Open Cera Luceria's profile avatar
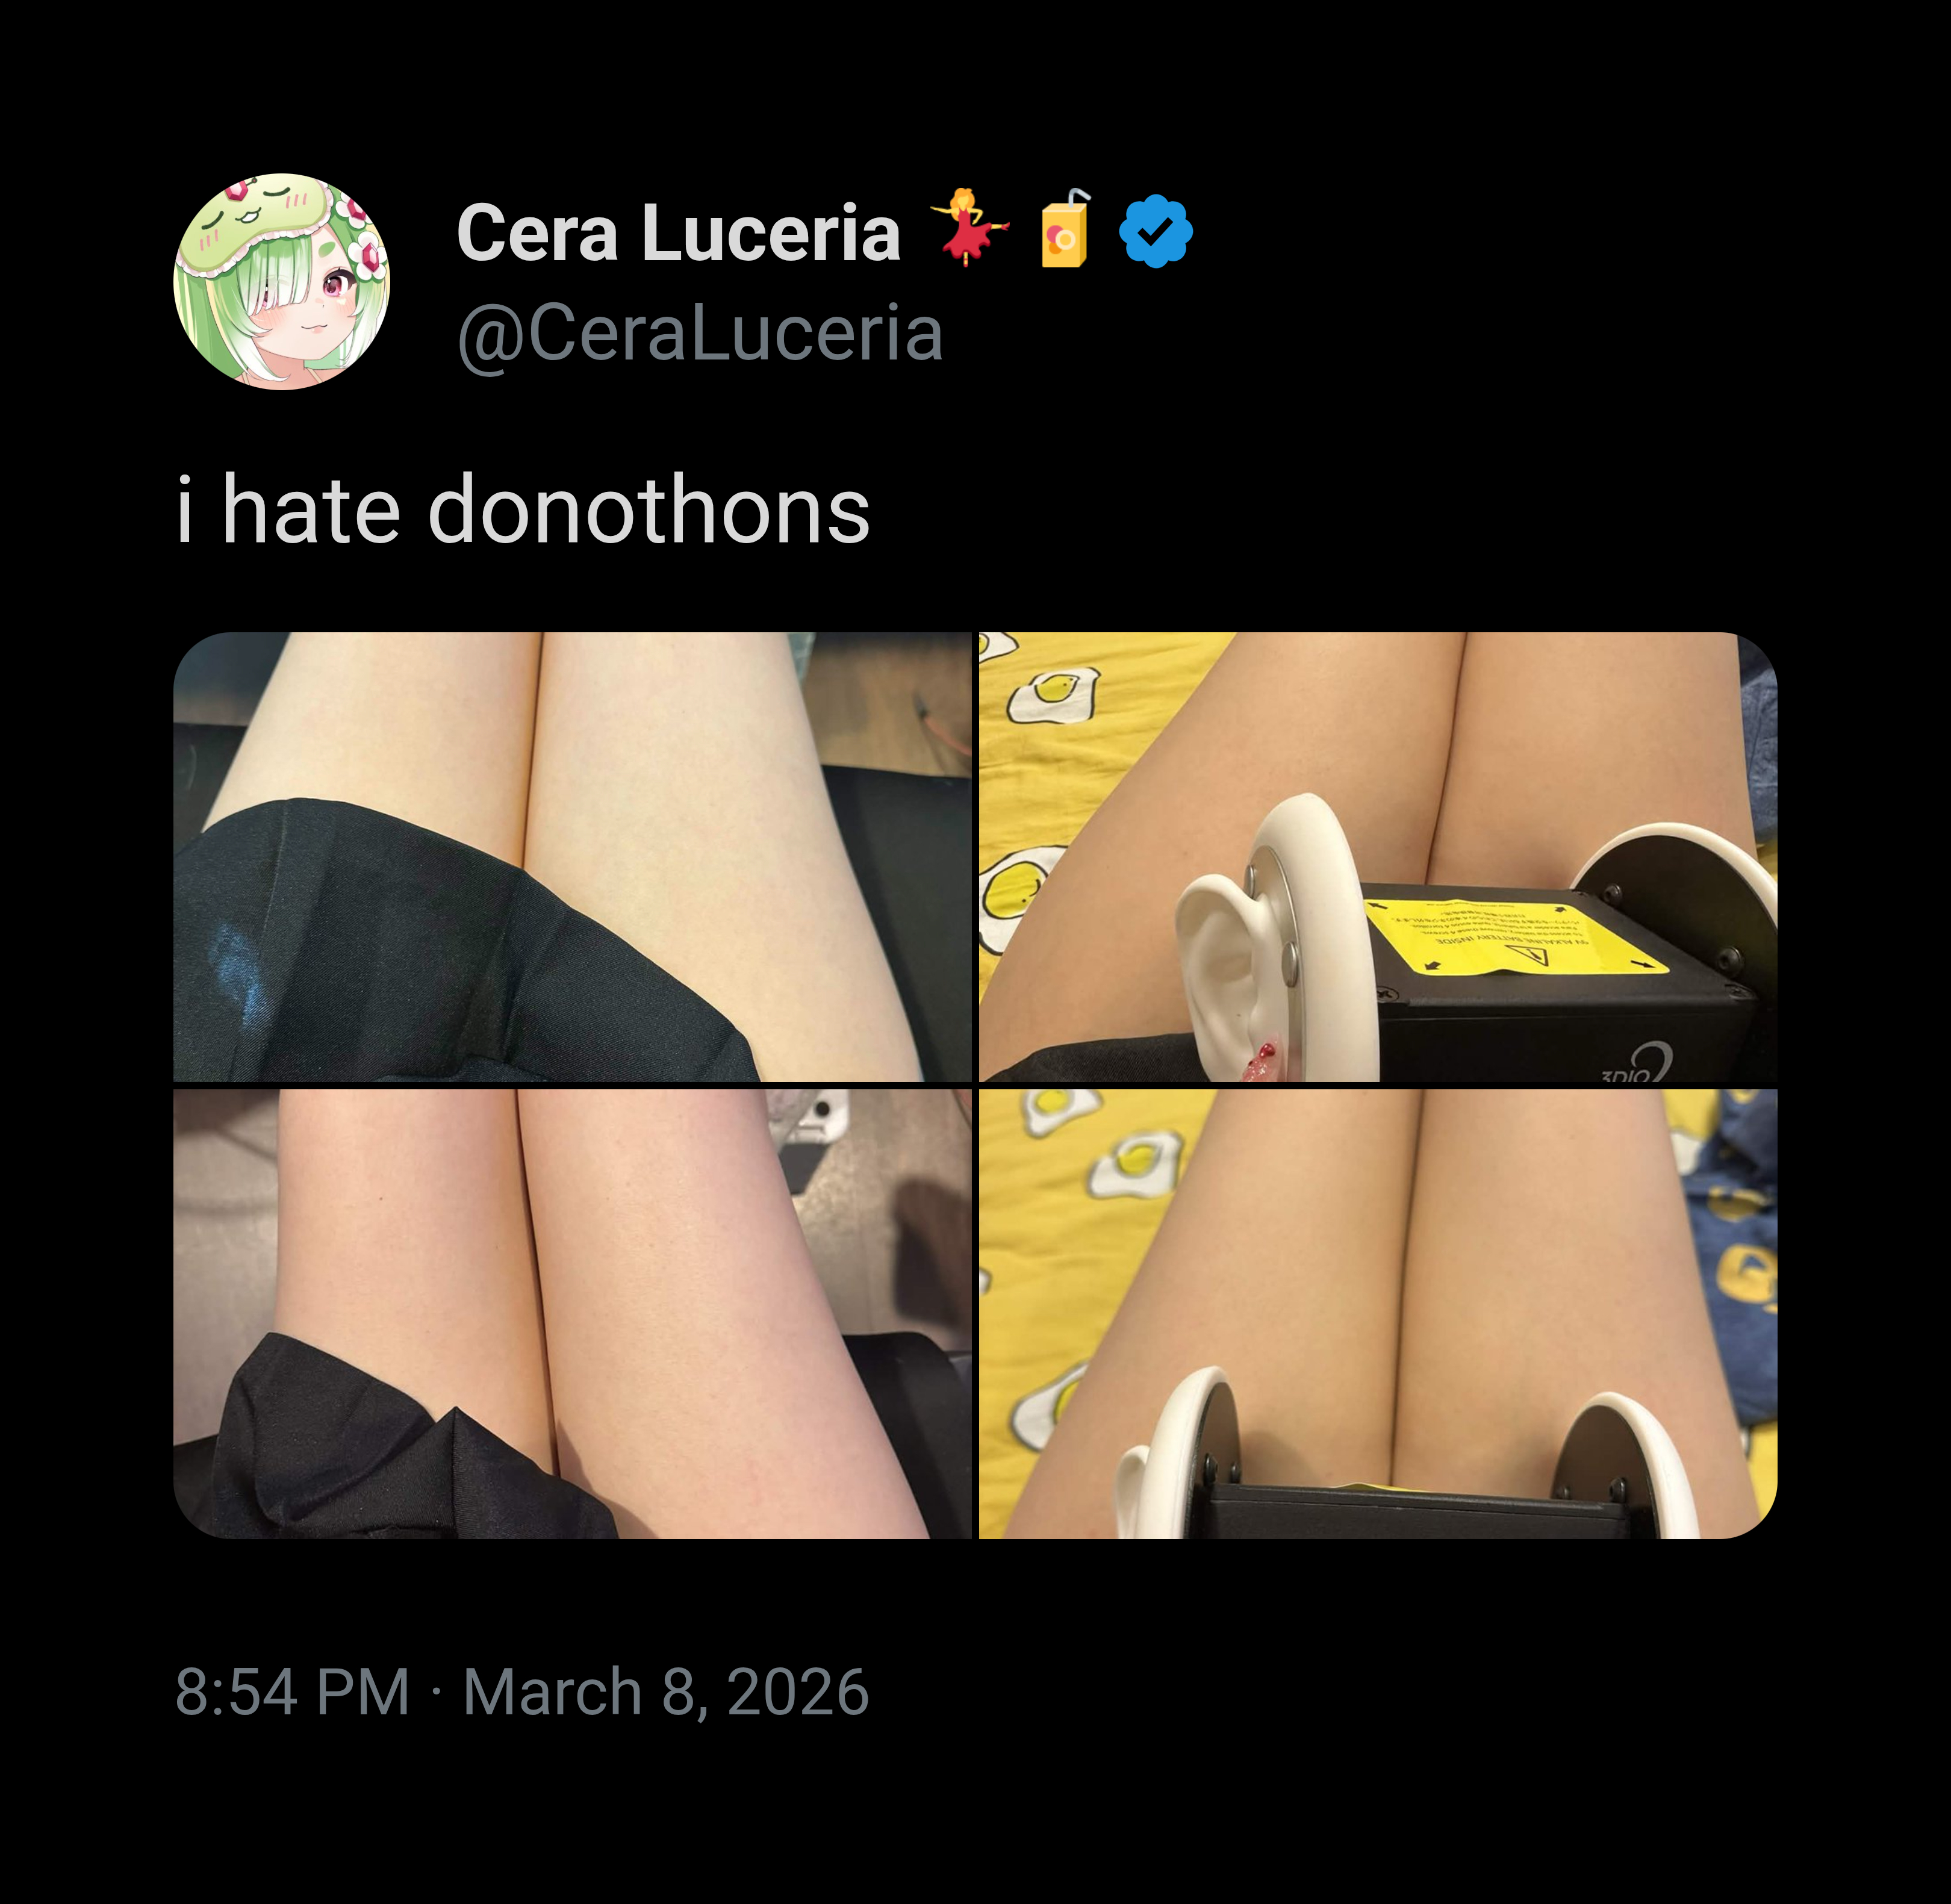The width and height of the screenshot is (1951, 1904). 281,282
